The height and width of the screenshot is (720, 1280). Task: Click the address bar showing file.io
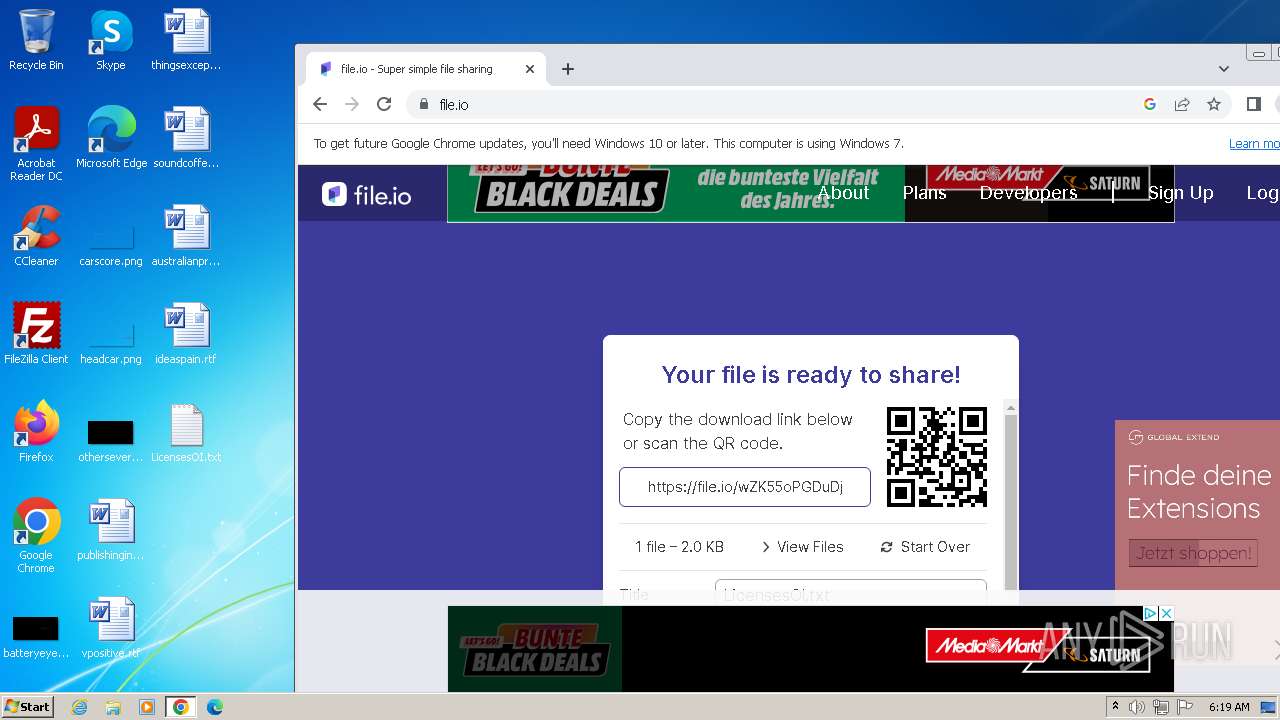(770, 104)
